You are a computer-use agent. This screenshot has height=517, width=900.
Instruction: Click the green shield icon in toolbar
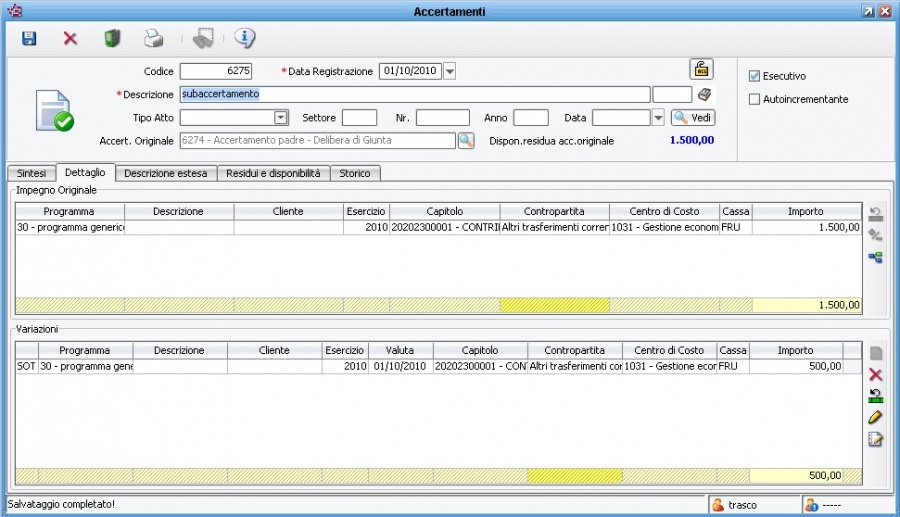point(112,38)
